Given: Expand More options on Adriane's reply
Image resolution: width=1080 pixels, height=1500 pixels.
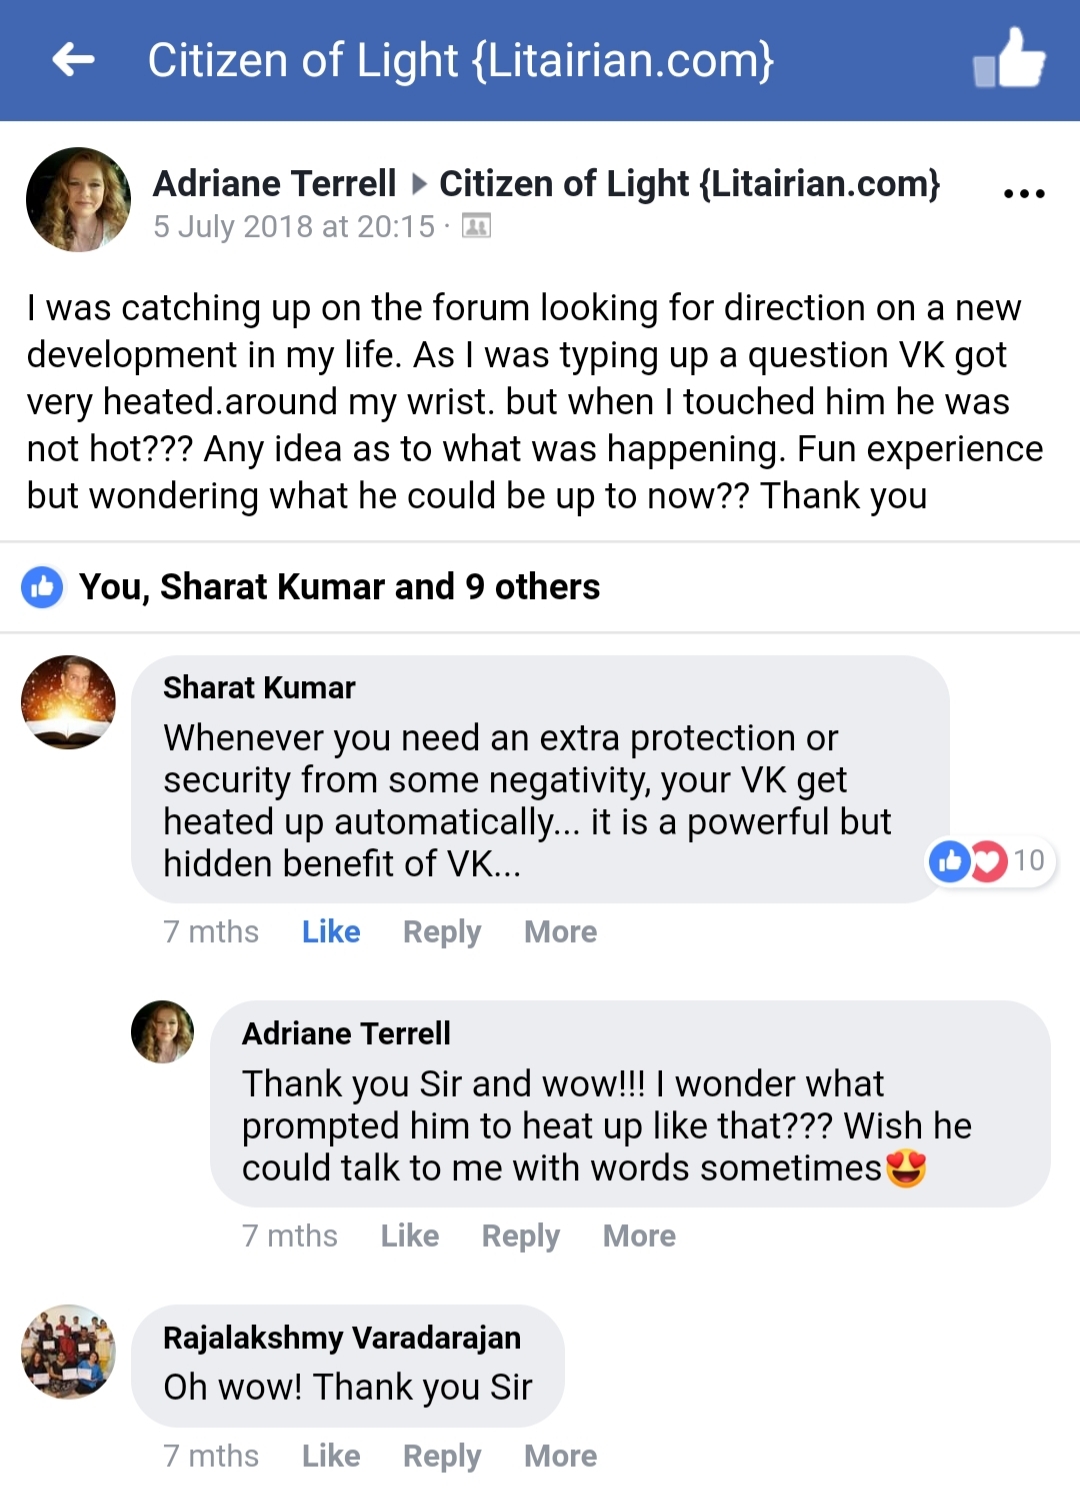Looking at the screenshot, I should point(639,1236).
